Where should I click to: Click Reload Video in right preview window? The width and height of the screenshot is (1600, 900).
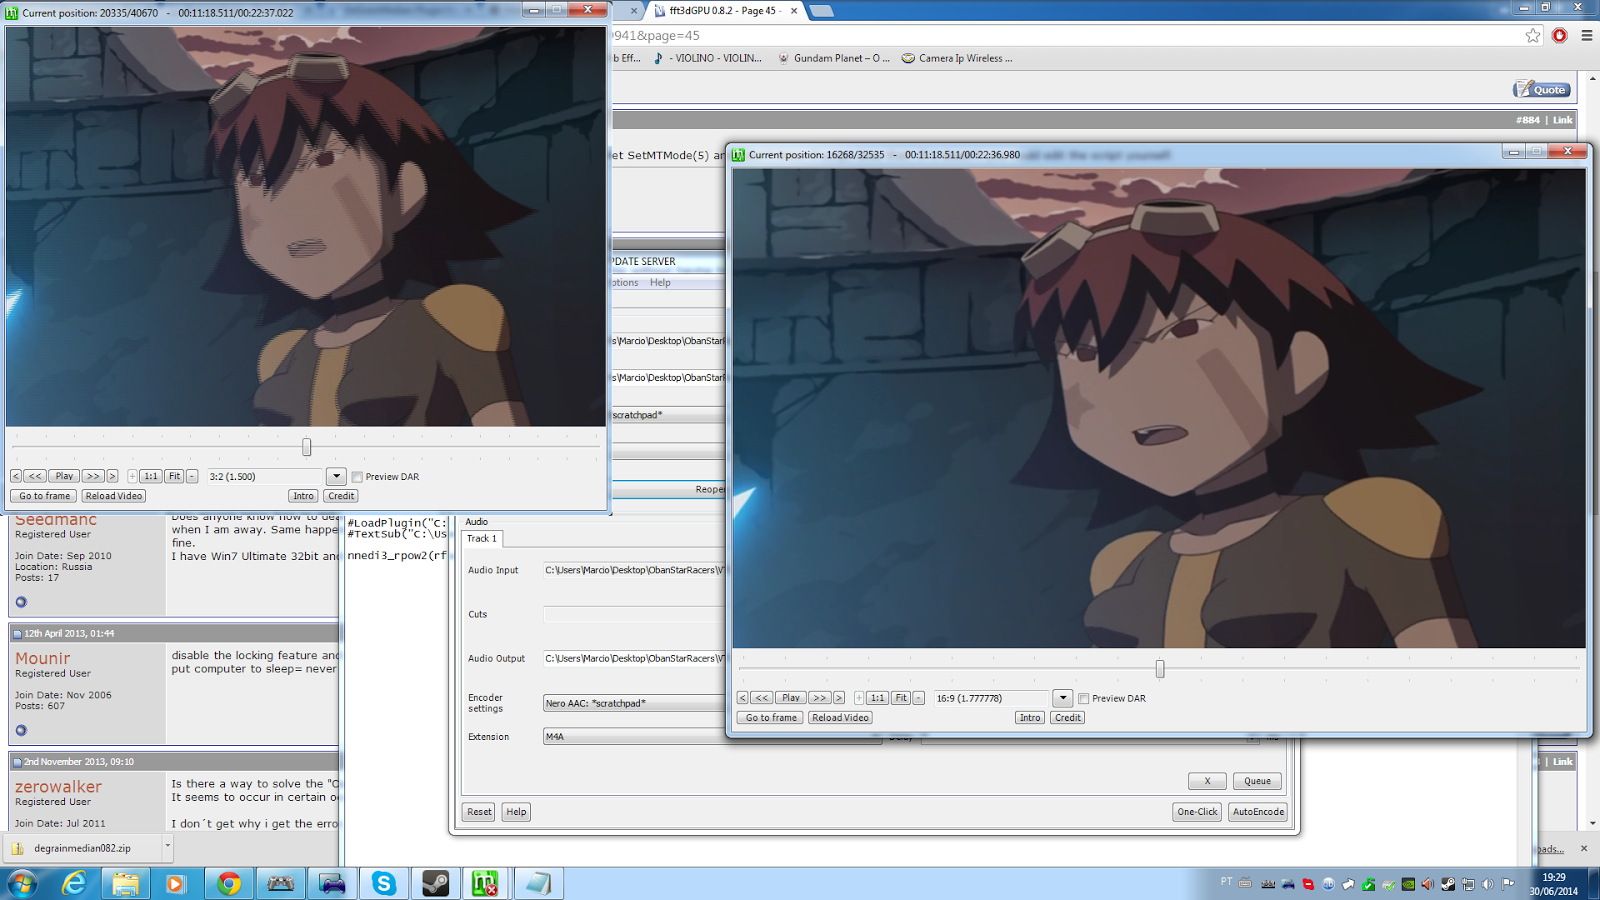(840, 718)
